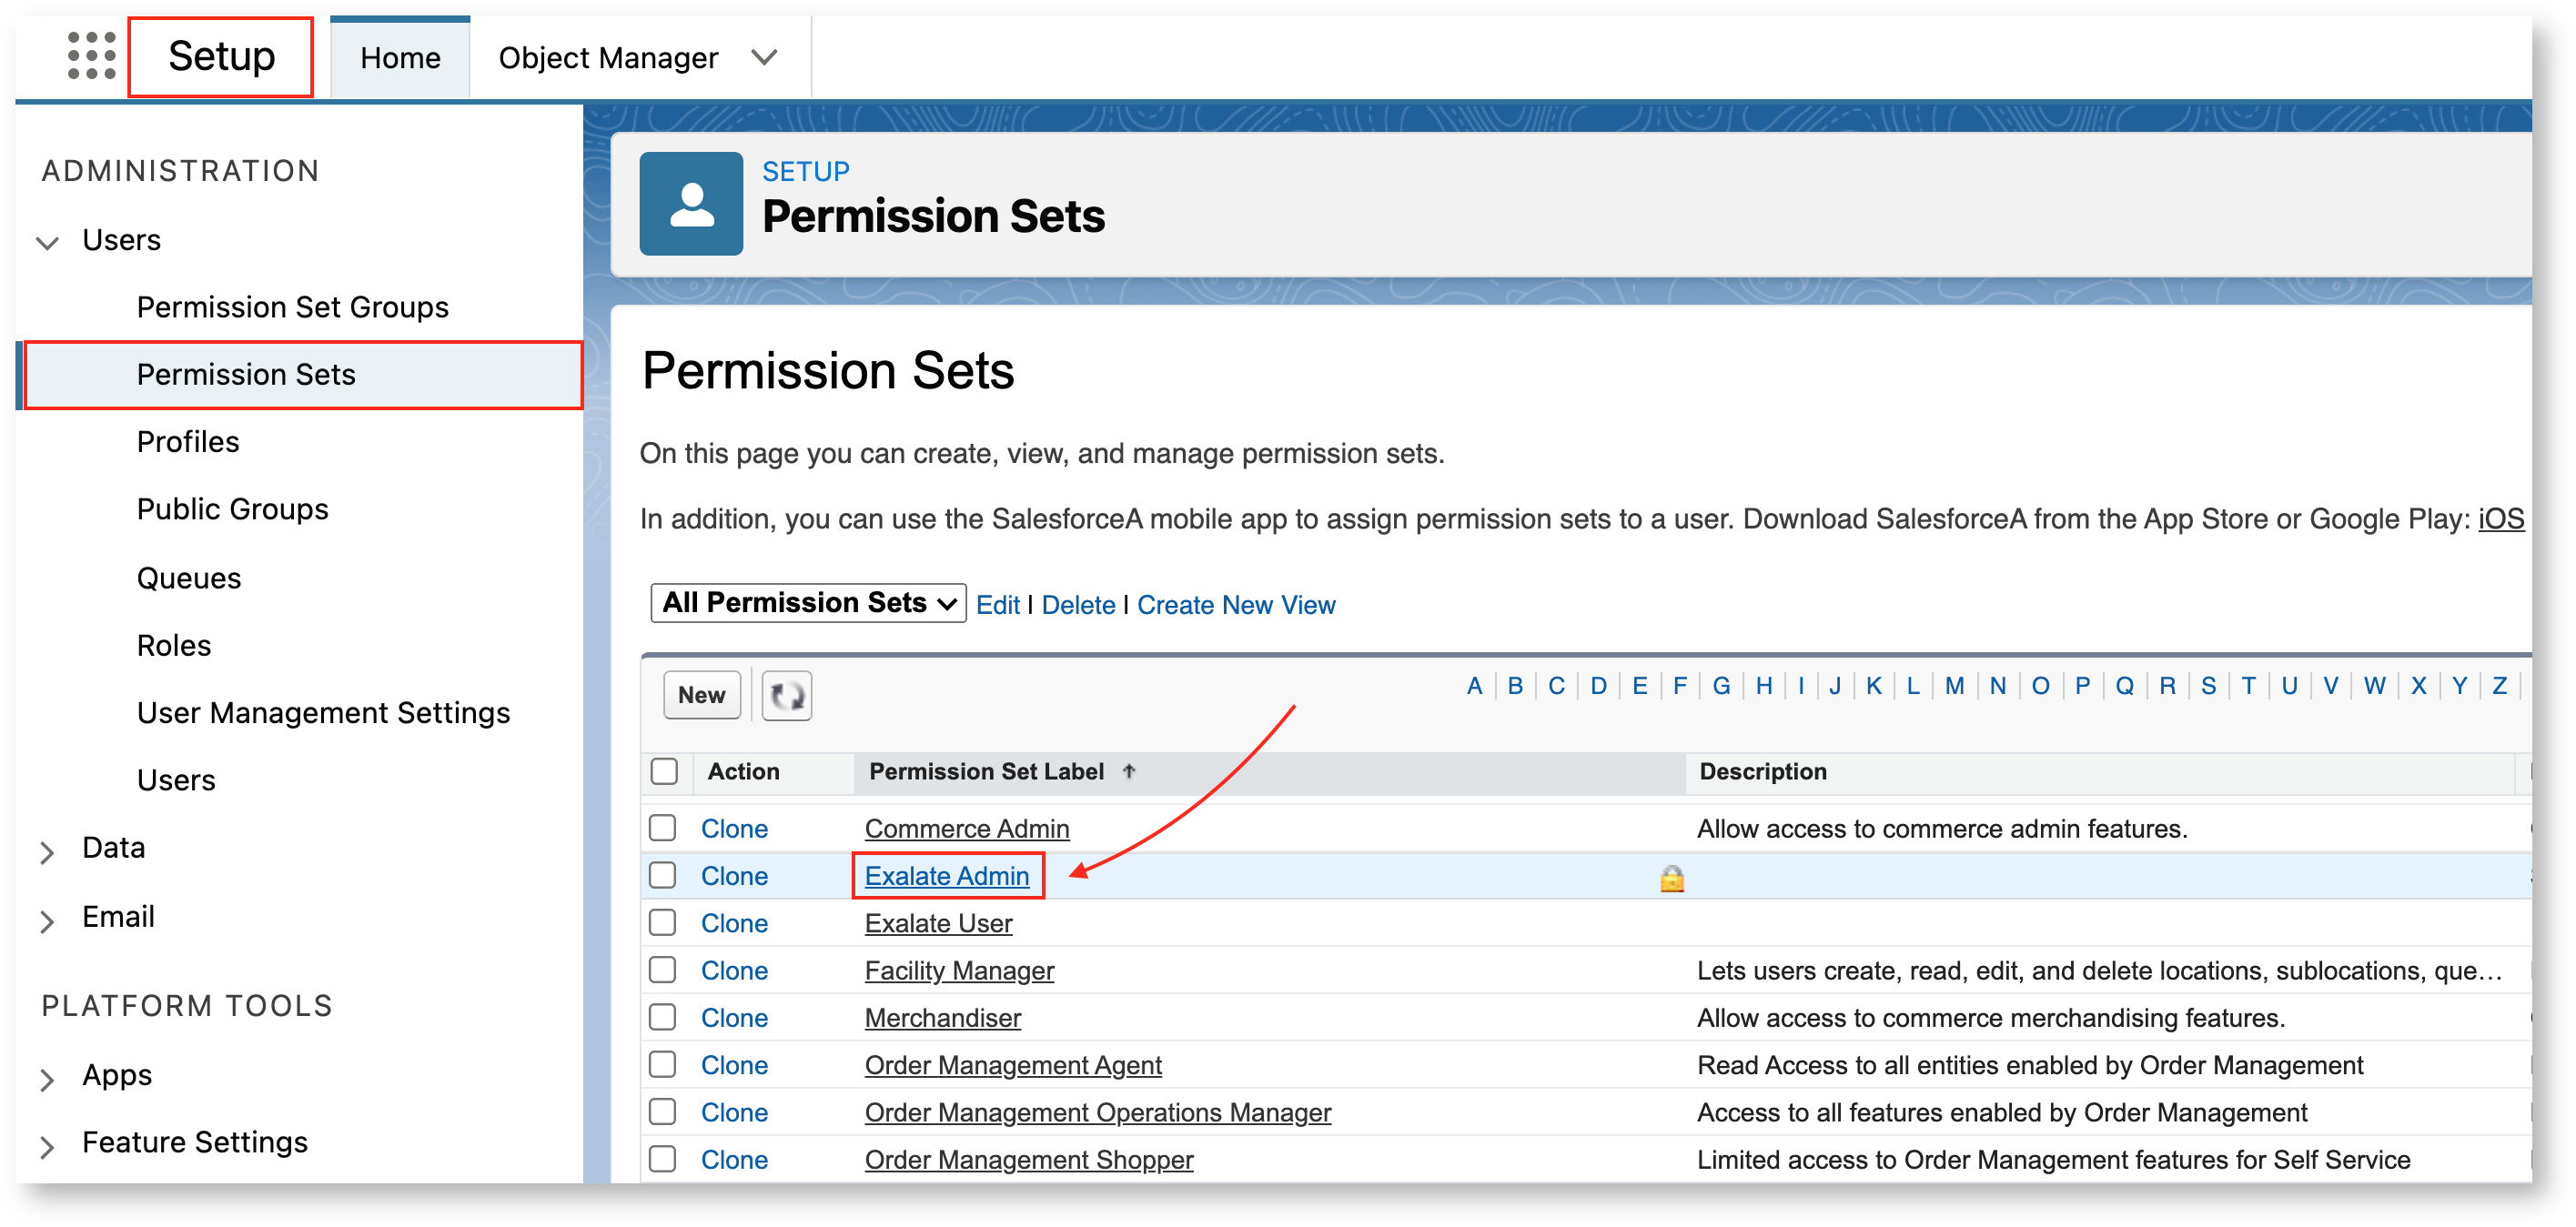This screenshot has height=1227, width=2576.
Task: Expand the Apps section under Platform Tools
Action: pyautogui.click(x=47, y=1078)
